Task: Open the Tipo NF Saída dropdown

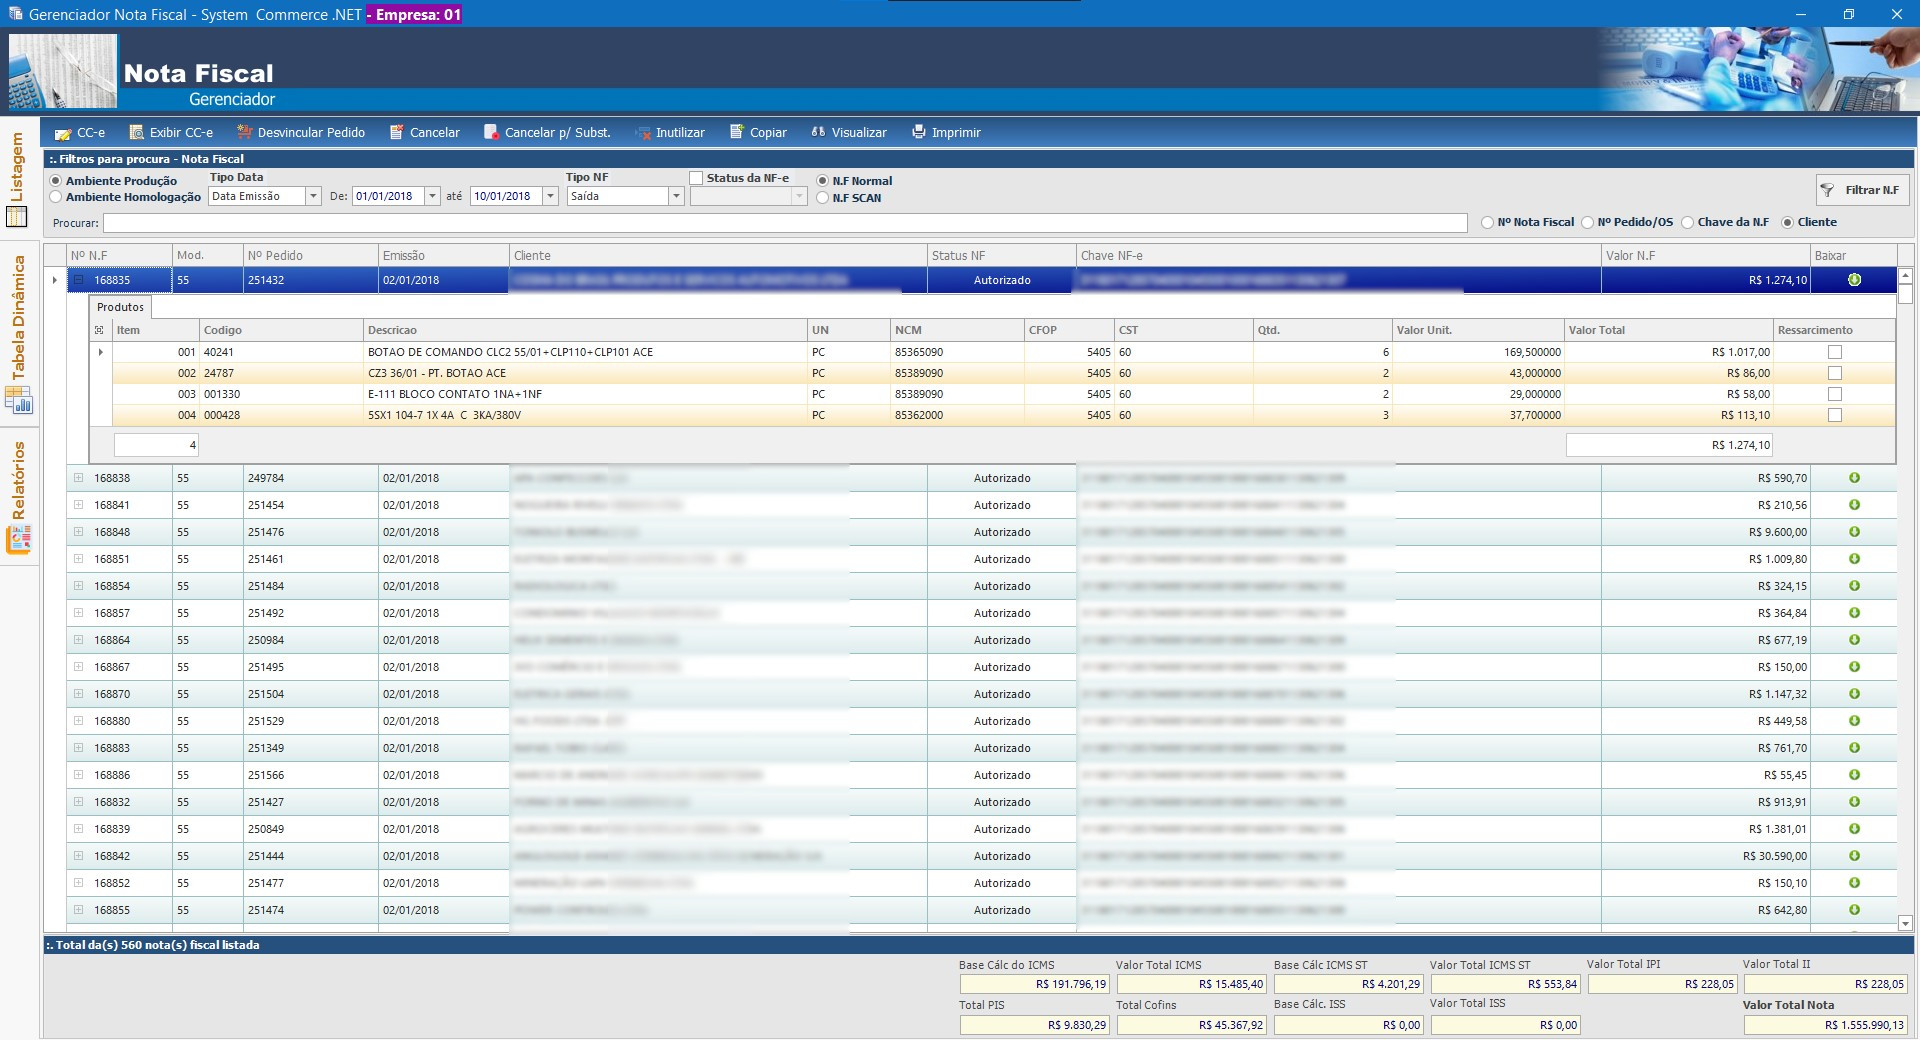Action: pyautogui.click(x=676, y=197)
